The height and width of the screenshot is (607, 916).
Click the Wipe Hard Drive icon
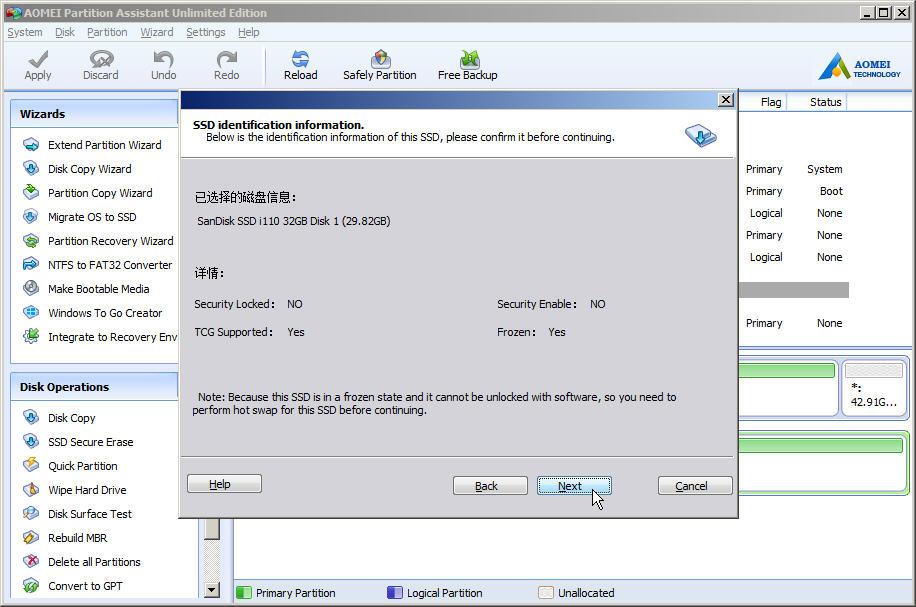31,490
